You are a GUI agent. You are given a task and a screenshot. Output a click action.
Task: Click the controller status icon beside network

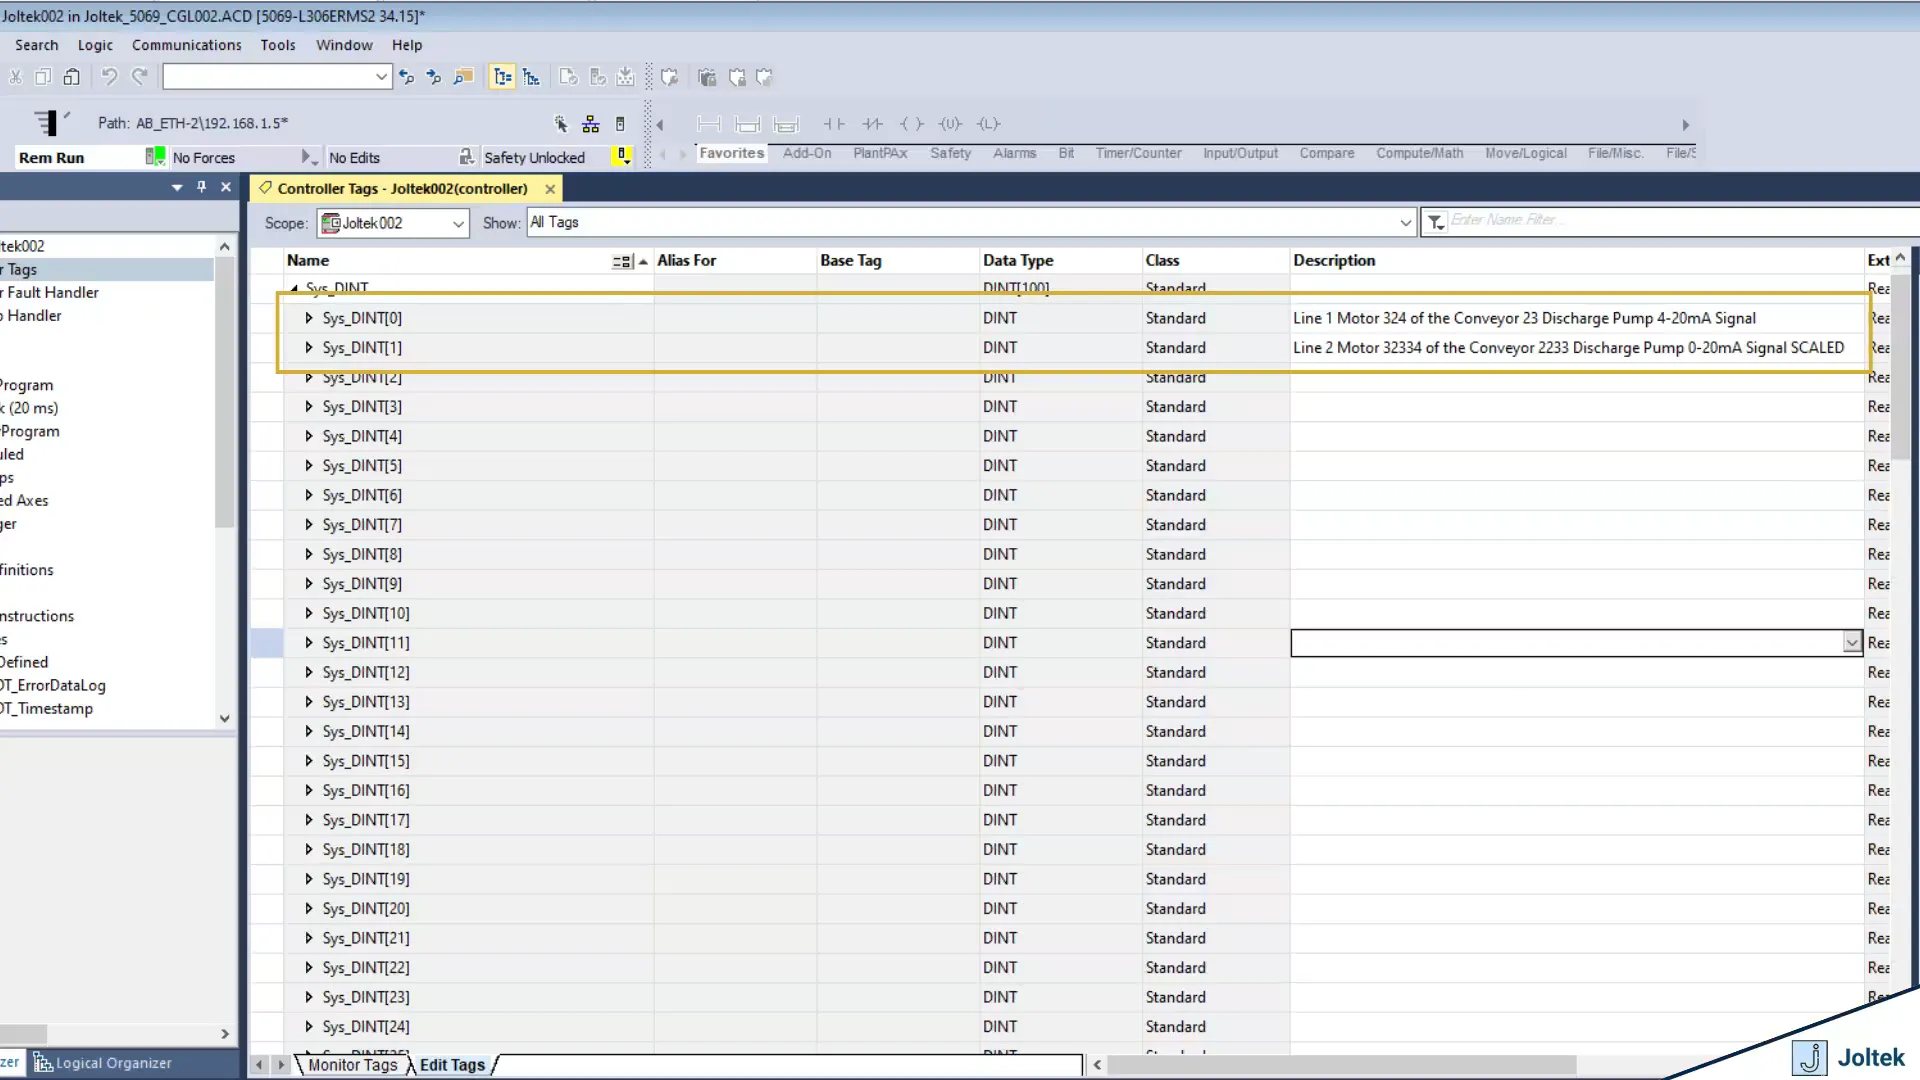click(620, 124)
